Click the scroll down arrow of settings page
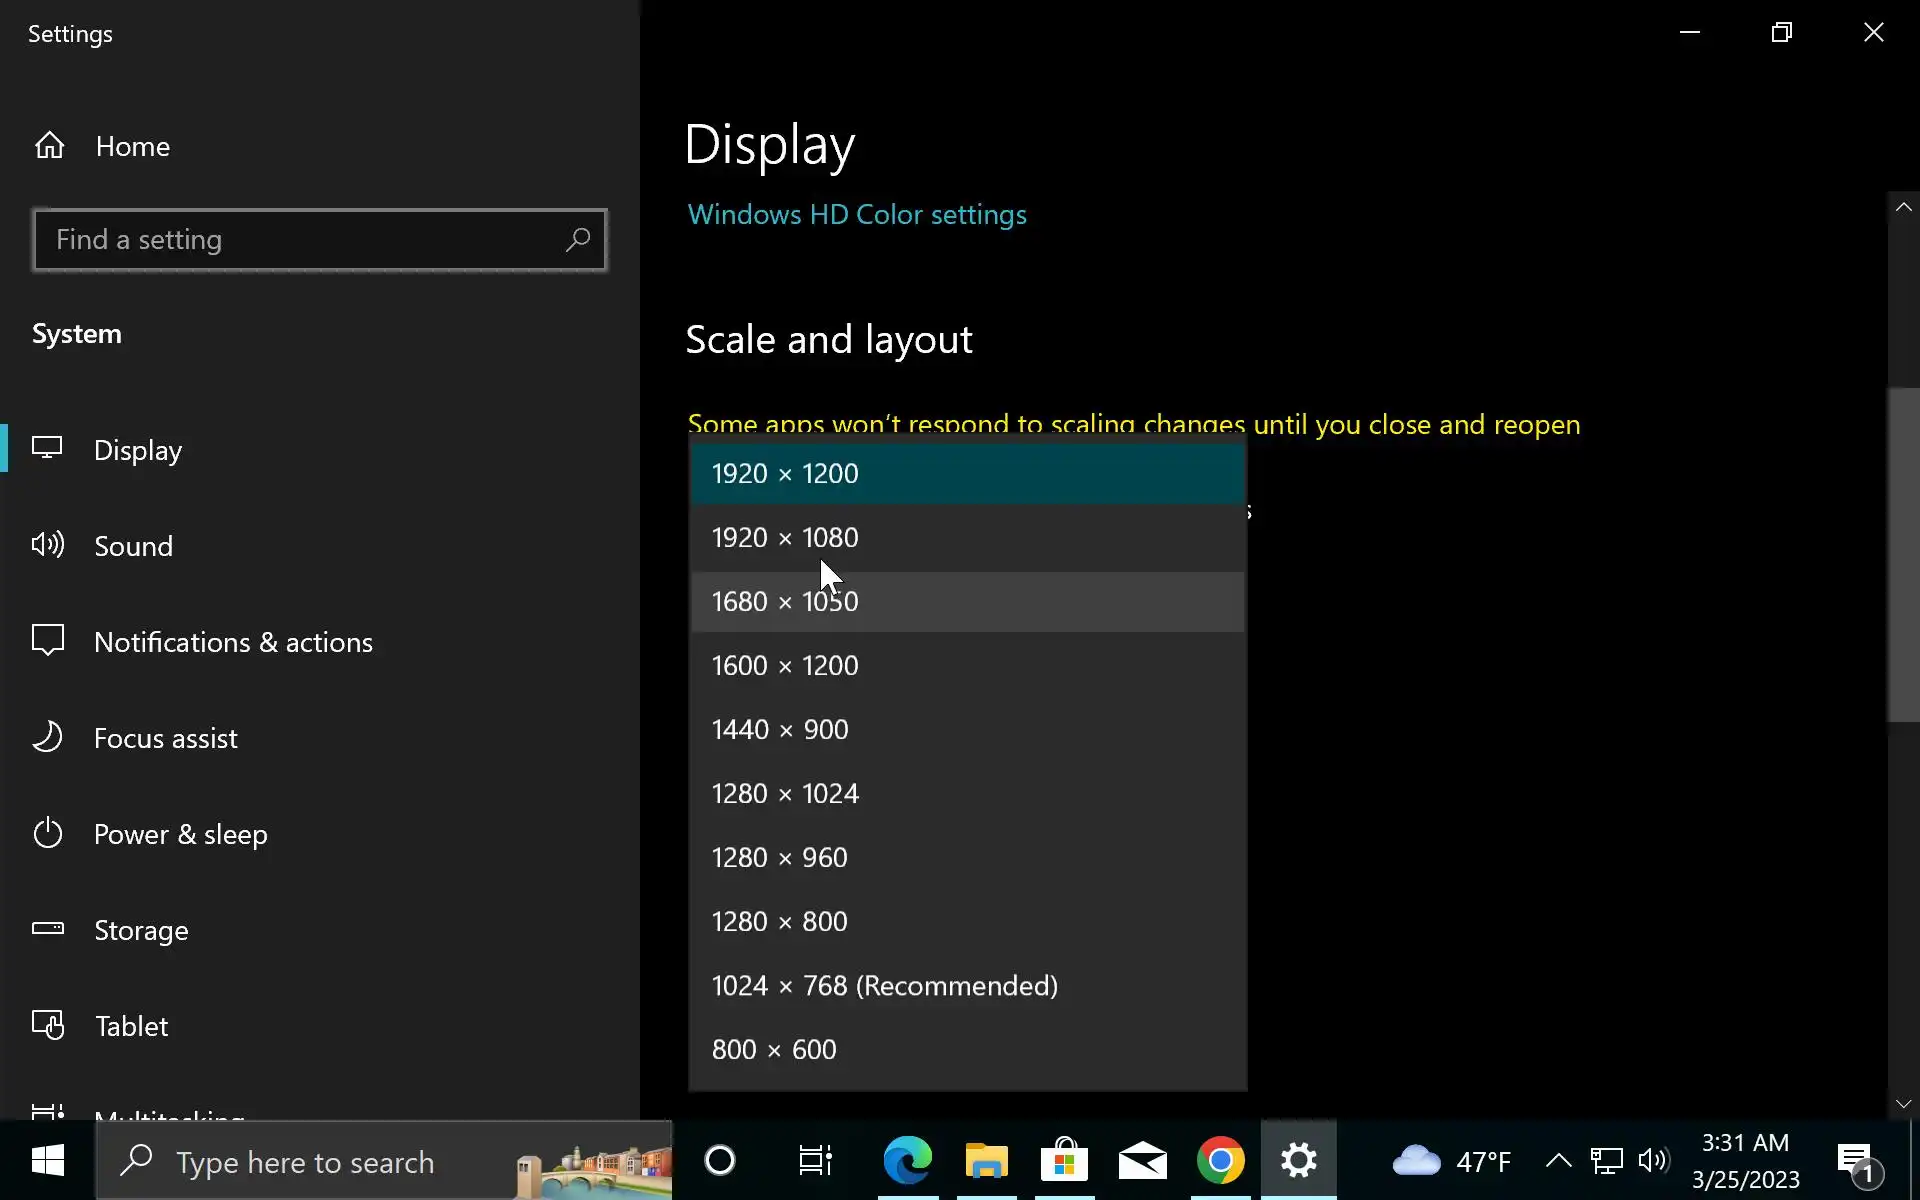The width and height of the screenshot is (1920, 1200). pyautogui.click(x=1903, y=1104)
